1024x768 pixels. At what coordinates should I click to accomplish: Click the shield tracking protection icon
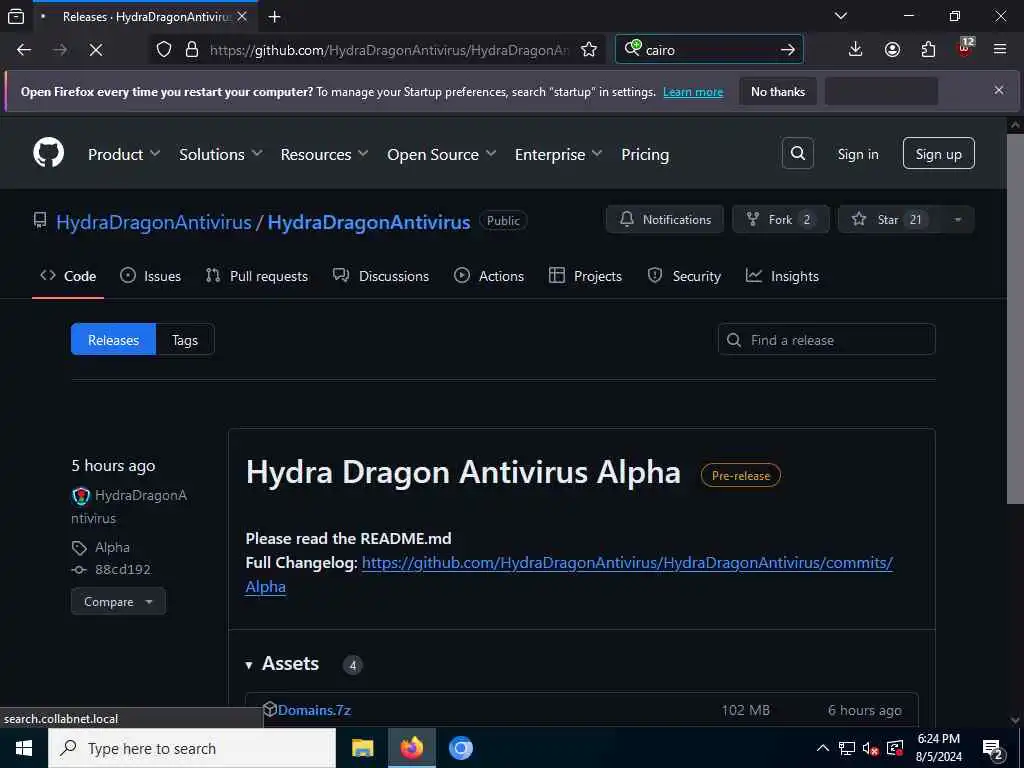[x=164, y=50]
